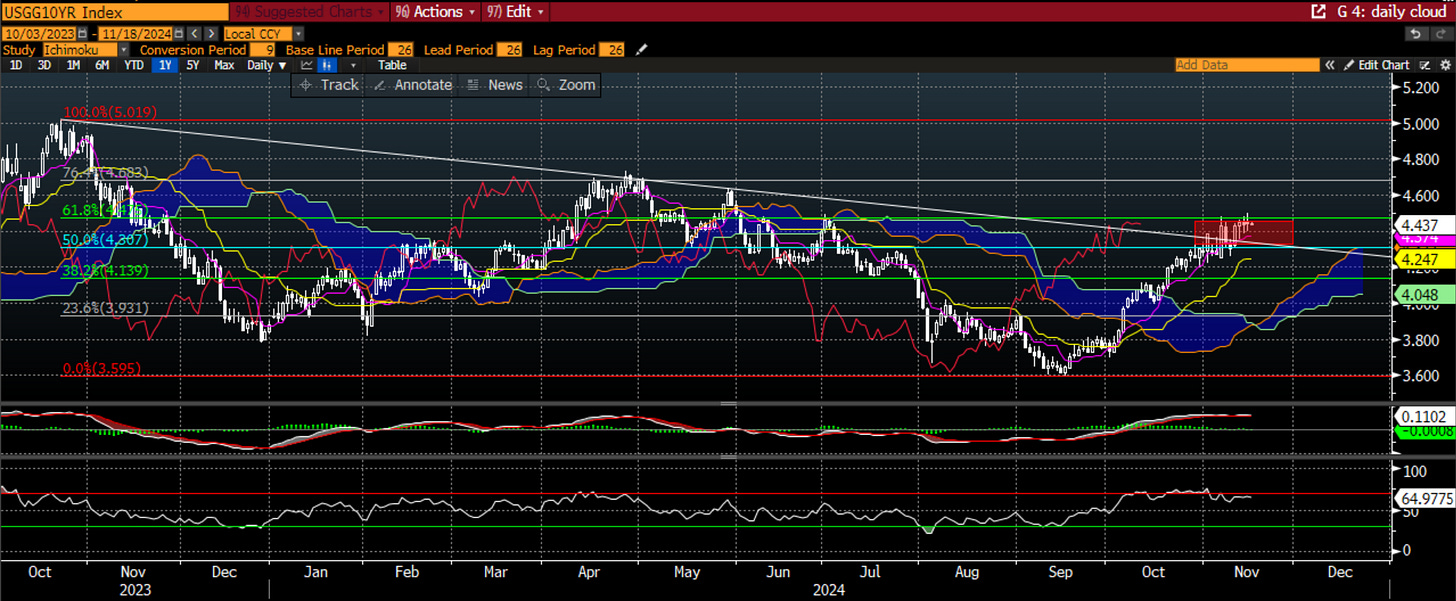
Task: Edit study parameters with pencil icon
Action: (x=641, y=50)
